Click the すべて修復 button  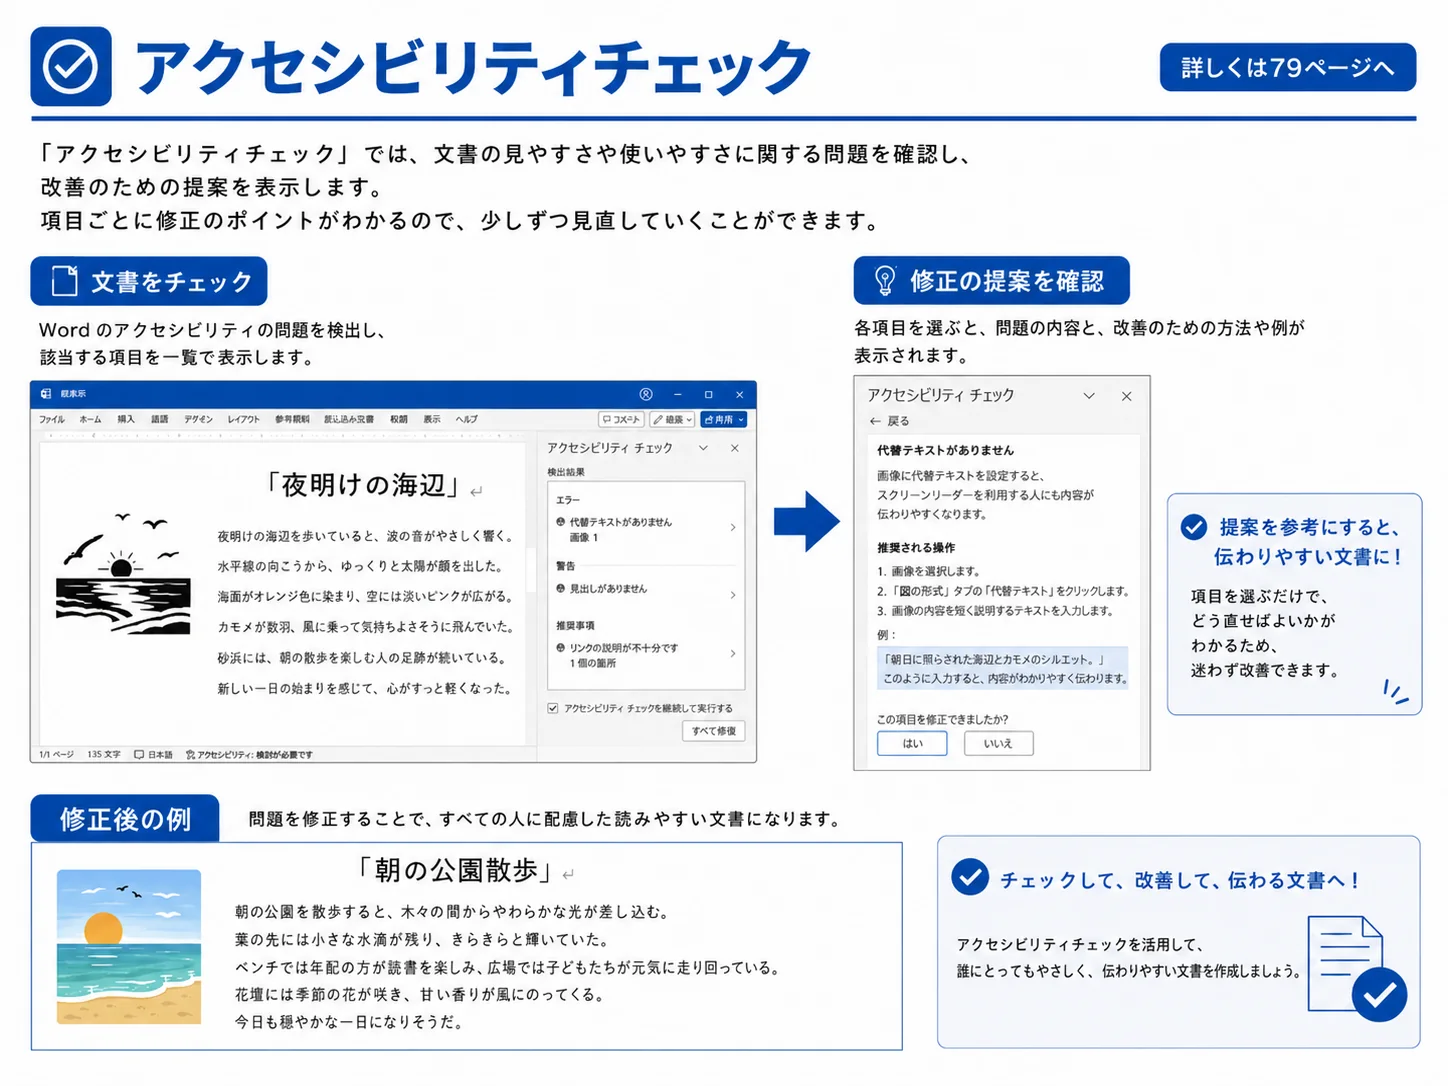tap(714, 731)
